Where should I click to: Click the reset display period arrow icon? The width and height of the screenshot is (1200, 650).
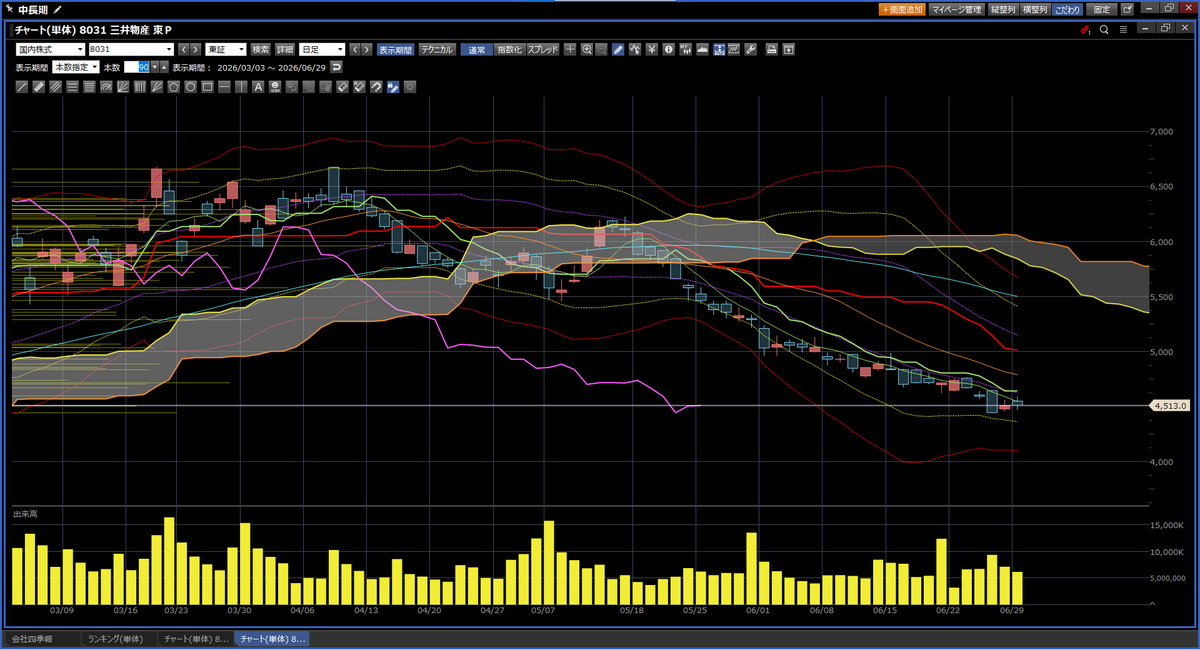click(x=336, y=67)
